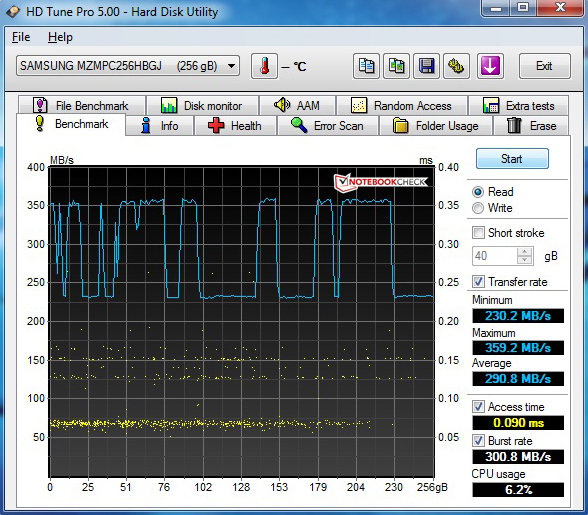Select the Write radio button
Image resolution: width=588 pixels, height=515 pixels.
click(x=478, y=208)
